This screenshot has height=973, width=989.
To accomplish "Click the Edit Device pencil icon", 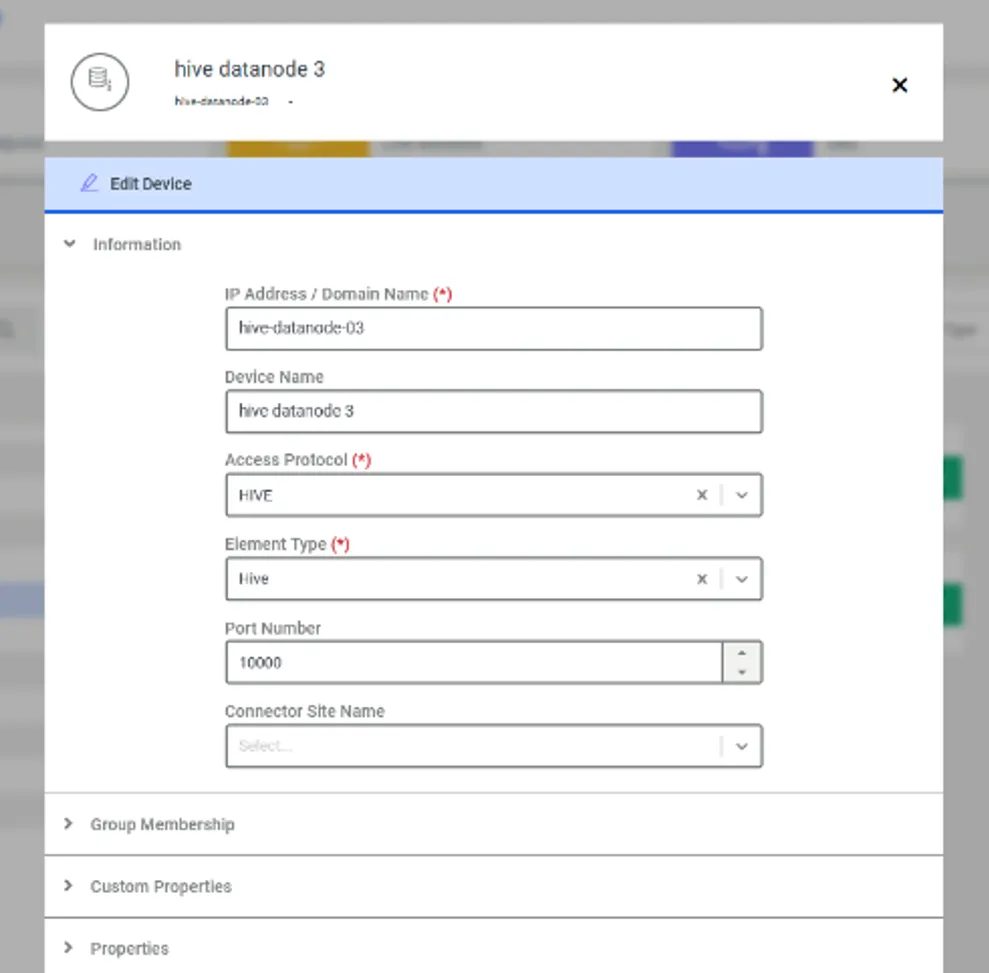I will click(x=90, y=184).
